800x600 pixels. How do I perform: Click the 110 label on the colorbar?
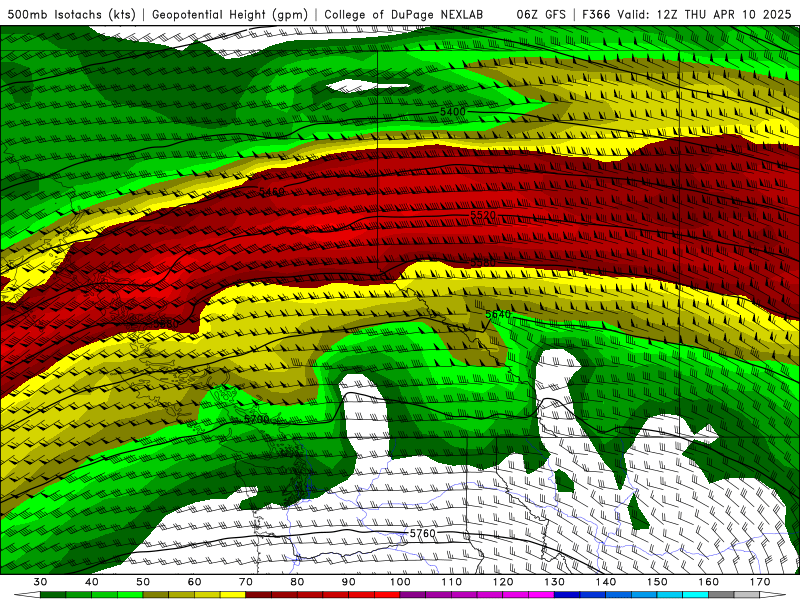[x=452, y=582]
